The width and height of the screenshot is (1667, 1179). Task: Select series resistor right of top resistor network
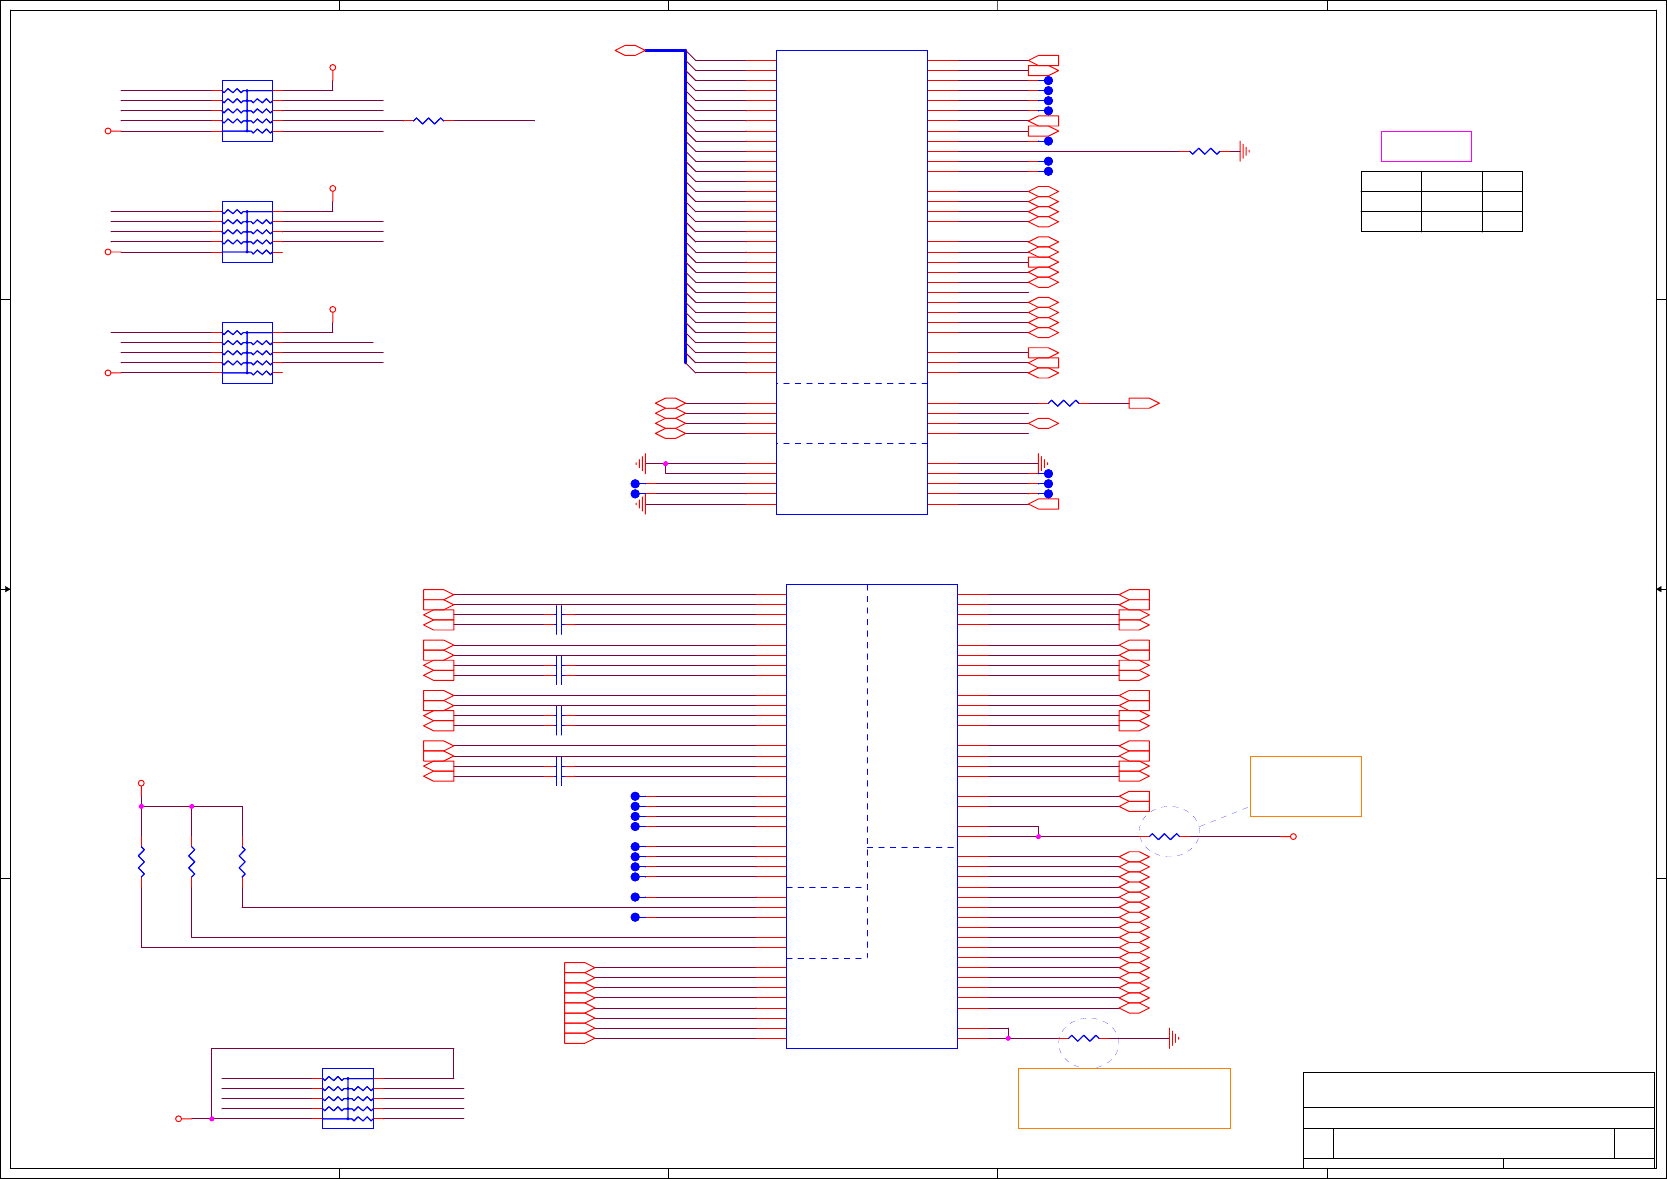428,121
